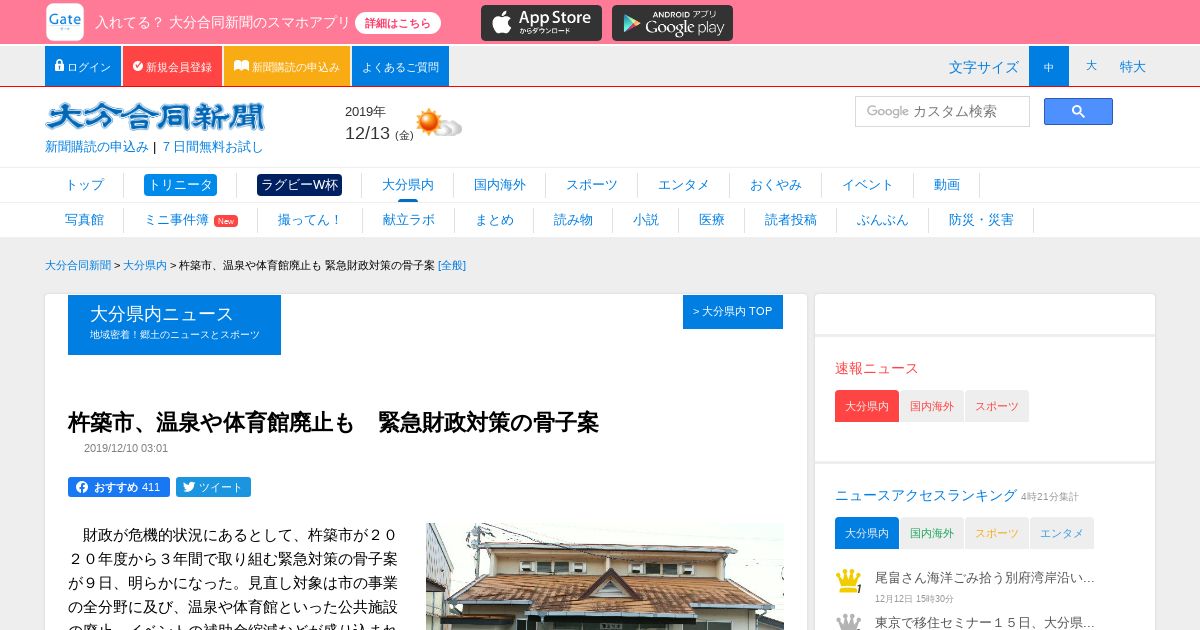
Task: Open the 読み物 submenu item
Action: (x=573, y=220)
